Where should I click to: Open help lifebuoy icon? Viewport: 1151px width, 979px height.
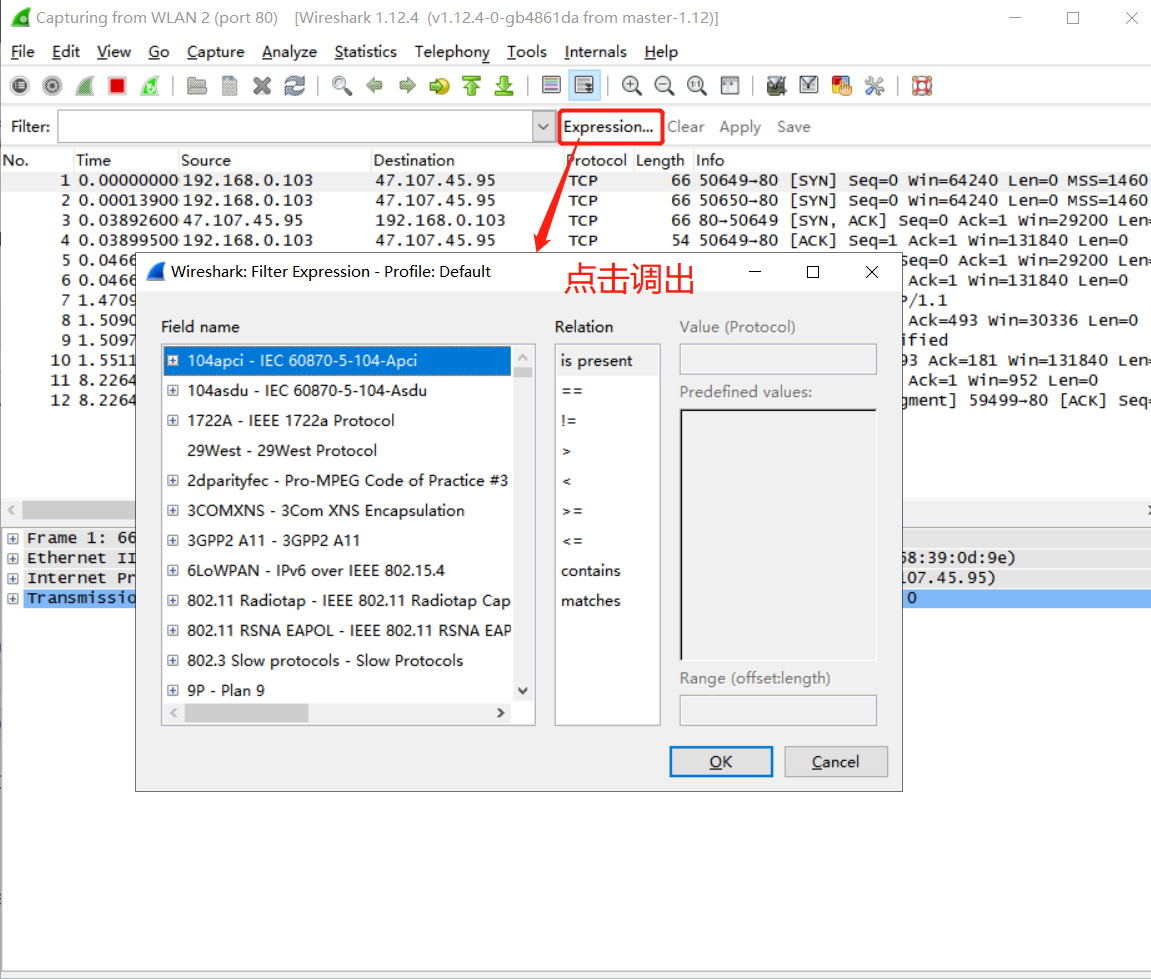click(x=922, y=86)
